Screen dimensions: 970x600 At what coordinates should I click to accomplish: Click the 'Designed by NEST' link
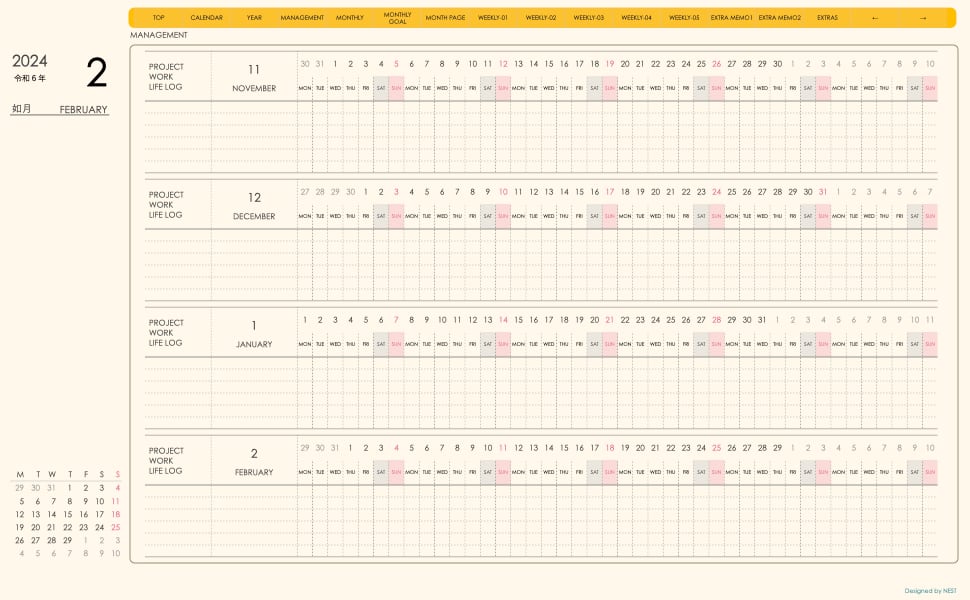[x=930, y=591]
